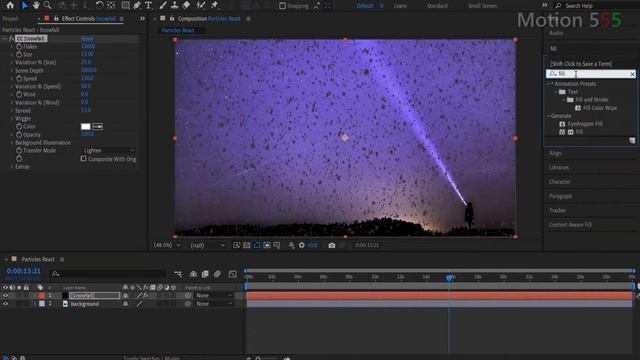Image resolution: width=640 pixels, height=360 pixels.
Task: Open parent dropdown for background layer
Action: click(214, 304)
